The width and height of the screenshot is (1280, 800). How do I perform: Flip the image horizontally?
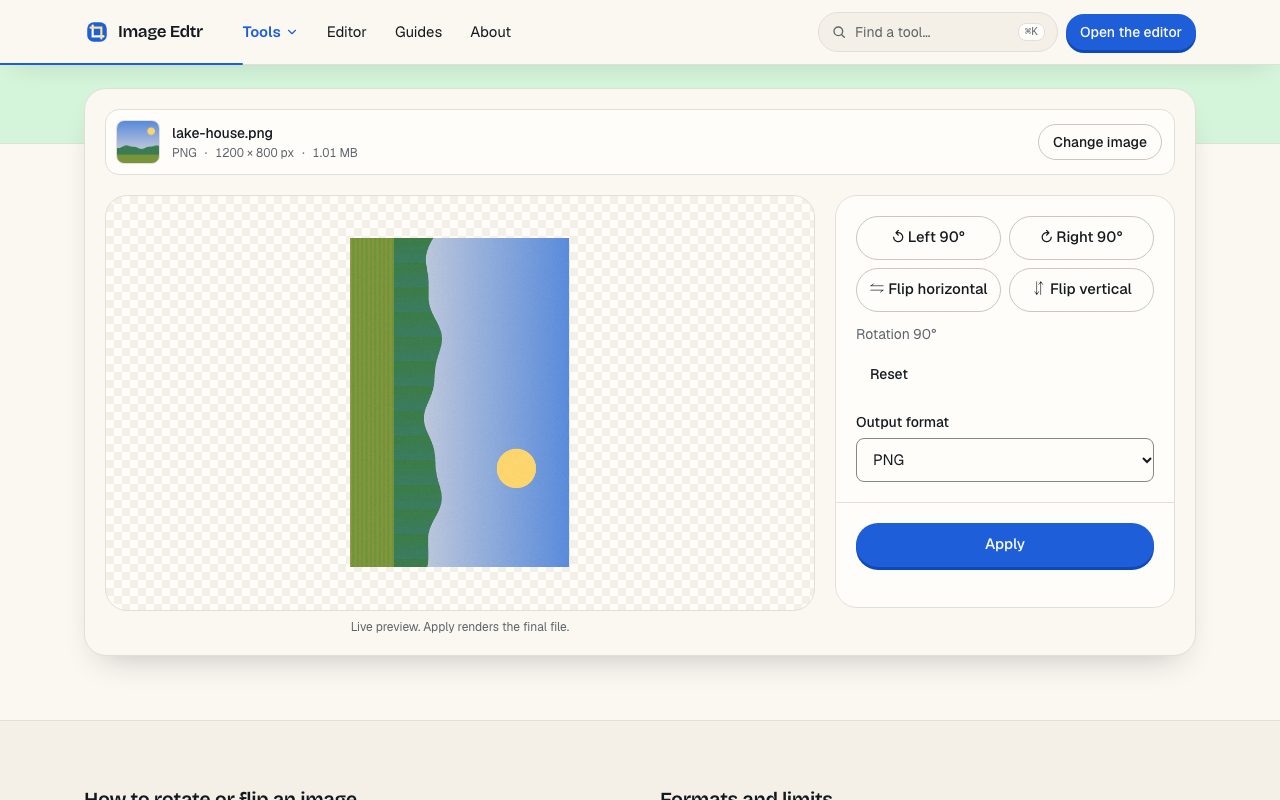[928, 290]
